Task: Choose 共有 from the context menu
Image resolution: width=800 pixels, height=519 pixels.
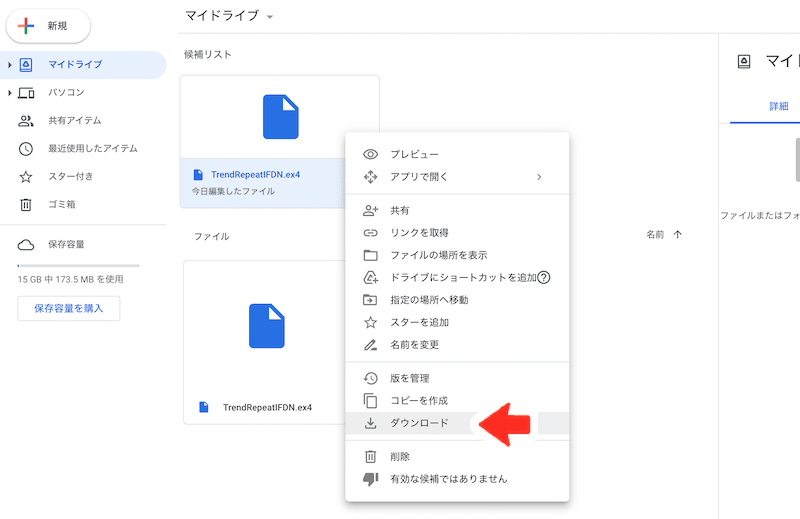Action: coord(457,210)
